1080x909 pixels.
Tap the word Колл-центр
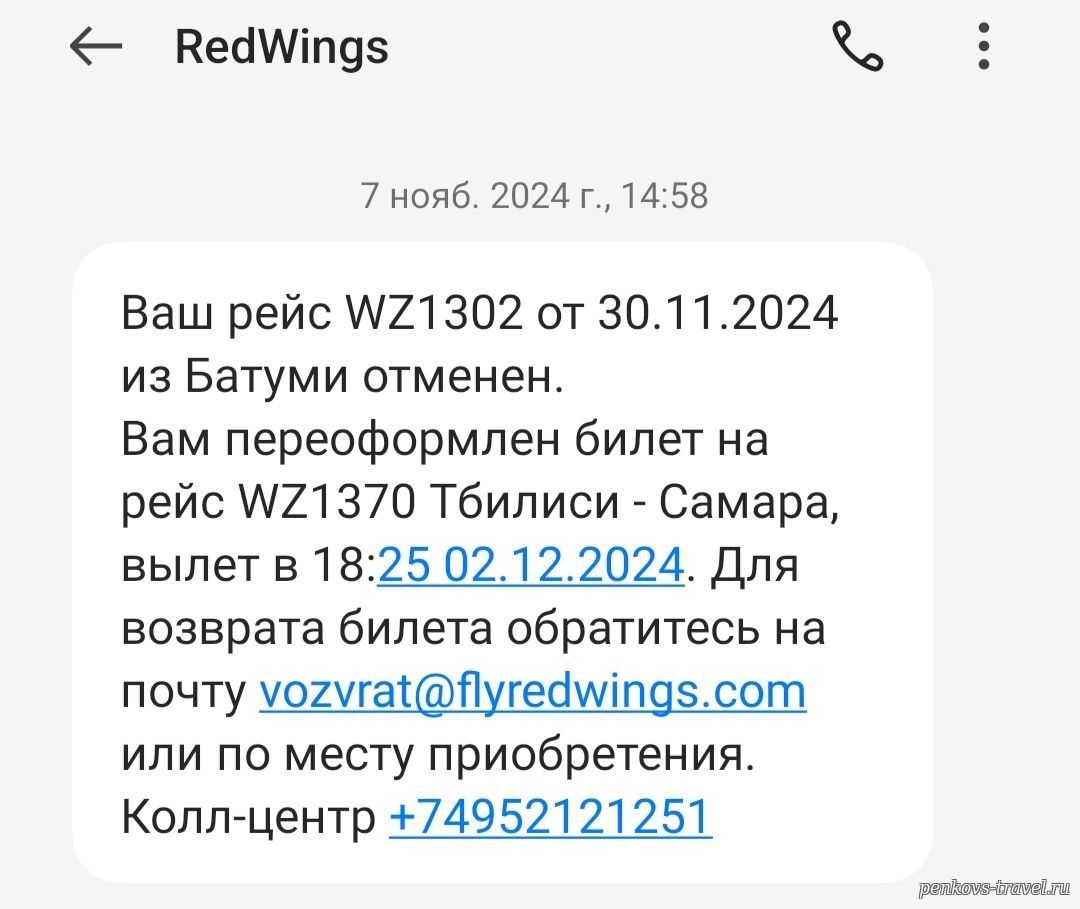tap(248, 818)
